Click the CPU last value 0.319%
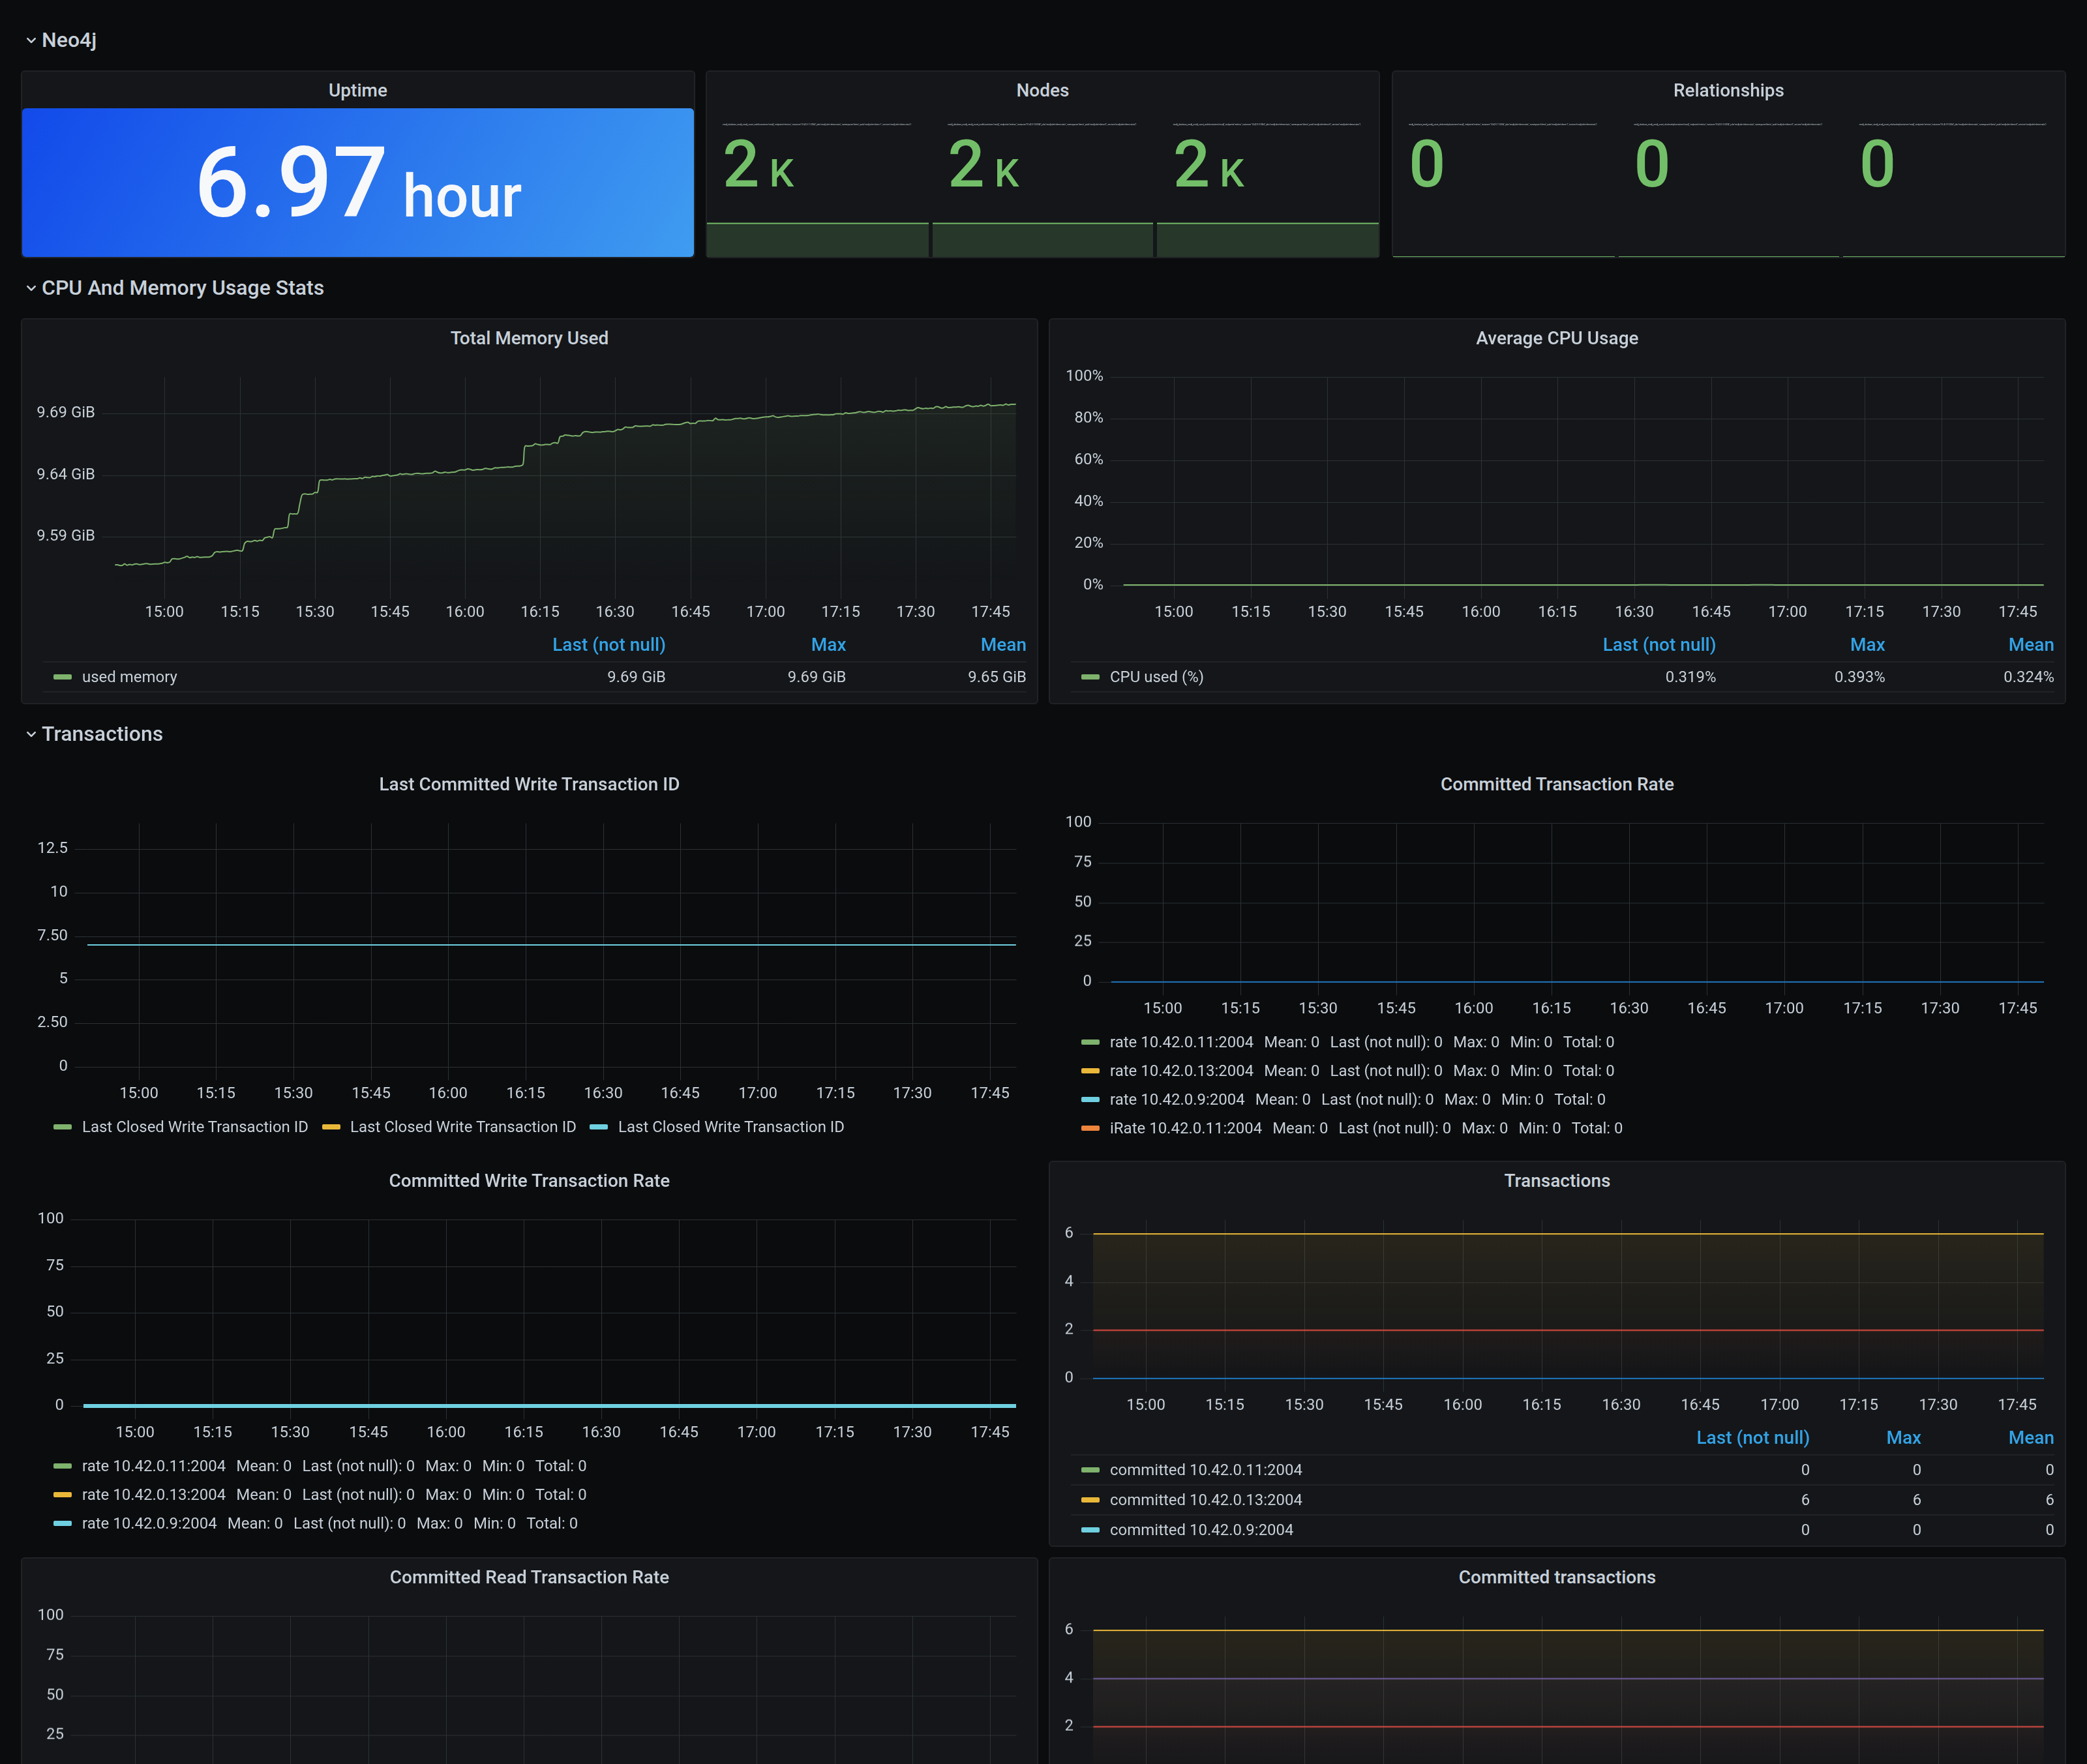Image resolution: width=2087 pixels, height=1764 pixels. click(1690, 677)
